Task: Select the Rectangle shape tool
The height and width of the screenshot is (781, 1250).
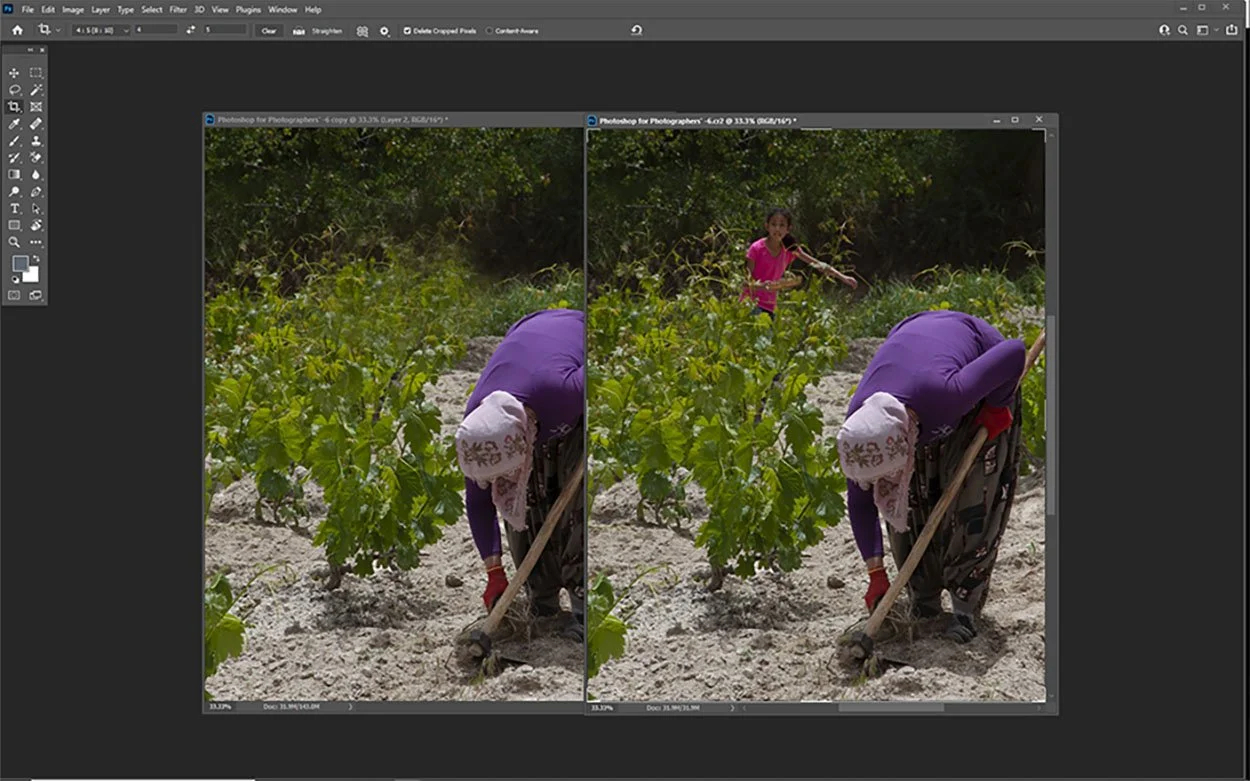Action: pos(14,225)
